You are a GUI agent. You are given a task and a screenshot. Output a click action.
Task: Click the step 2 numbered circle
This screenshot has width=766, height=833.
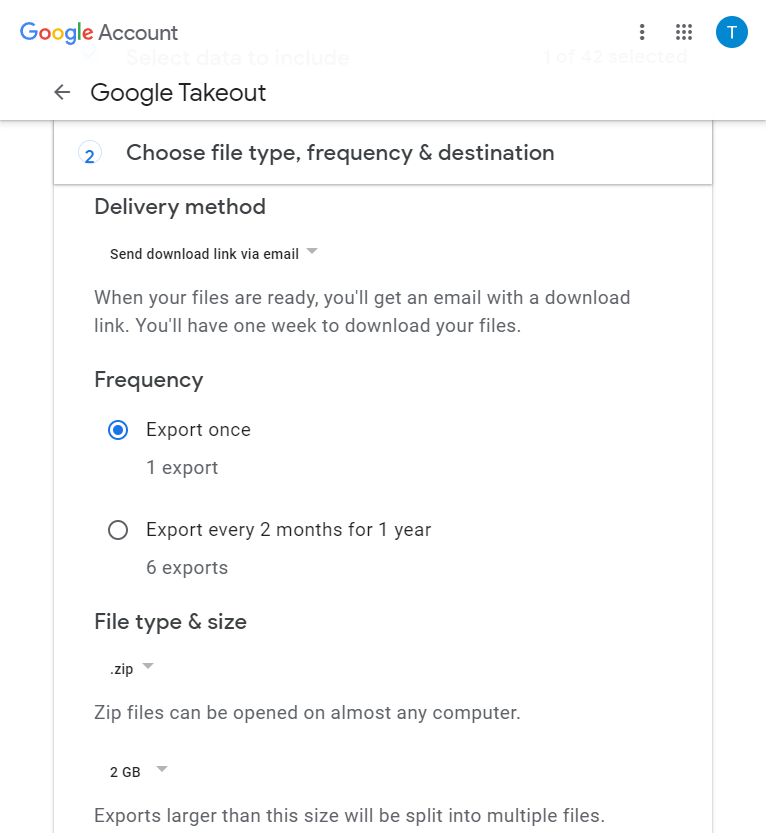point(89,153)
